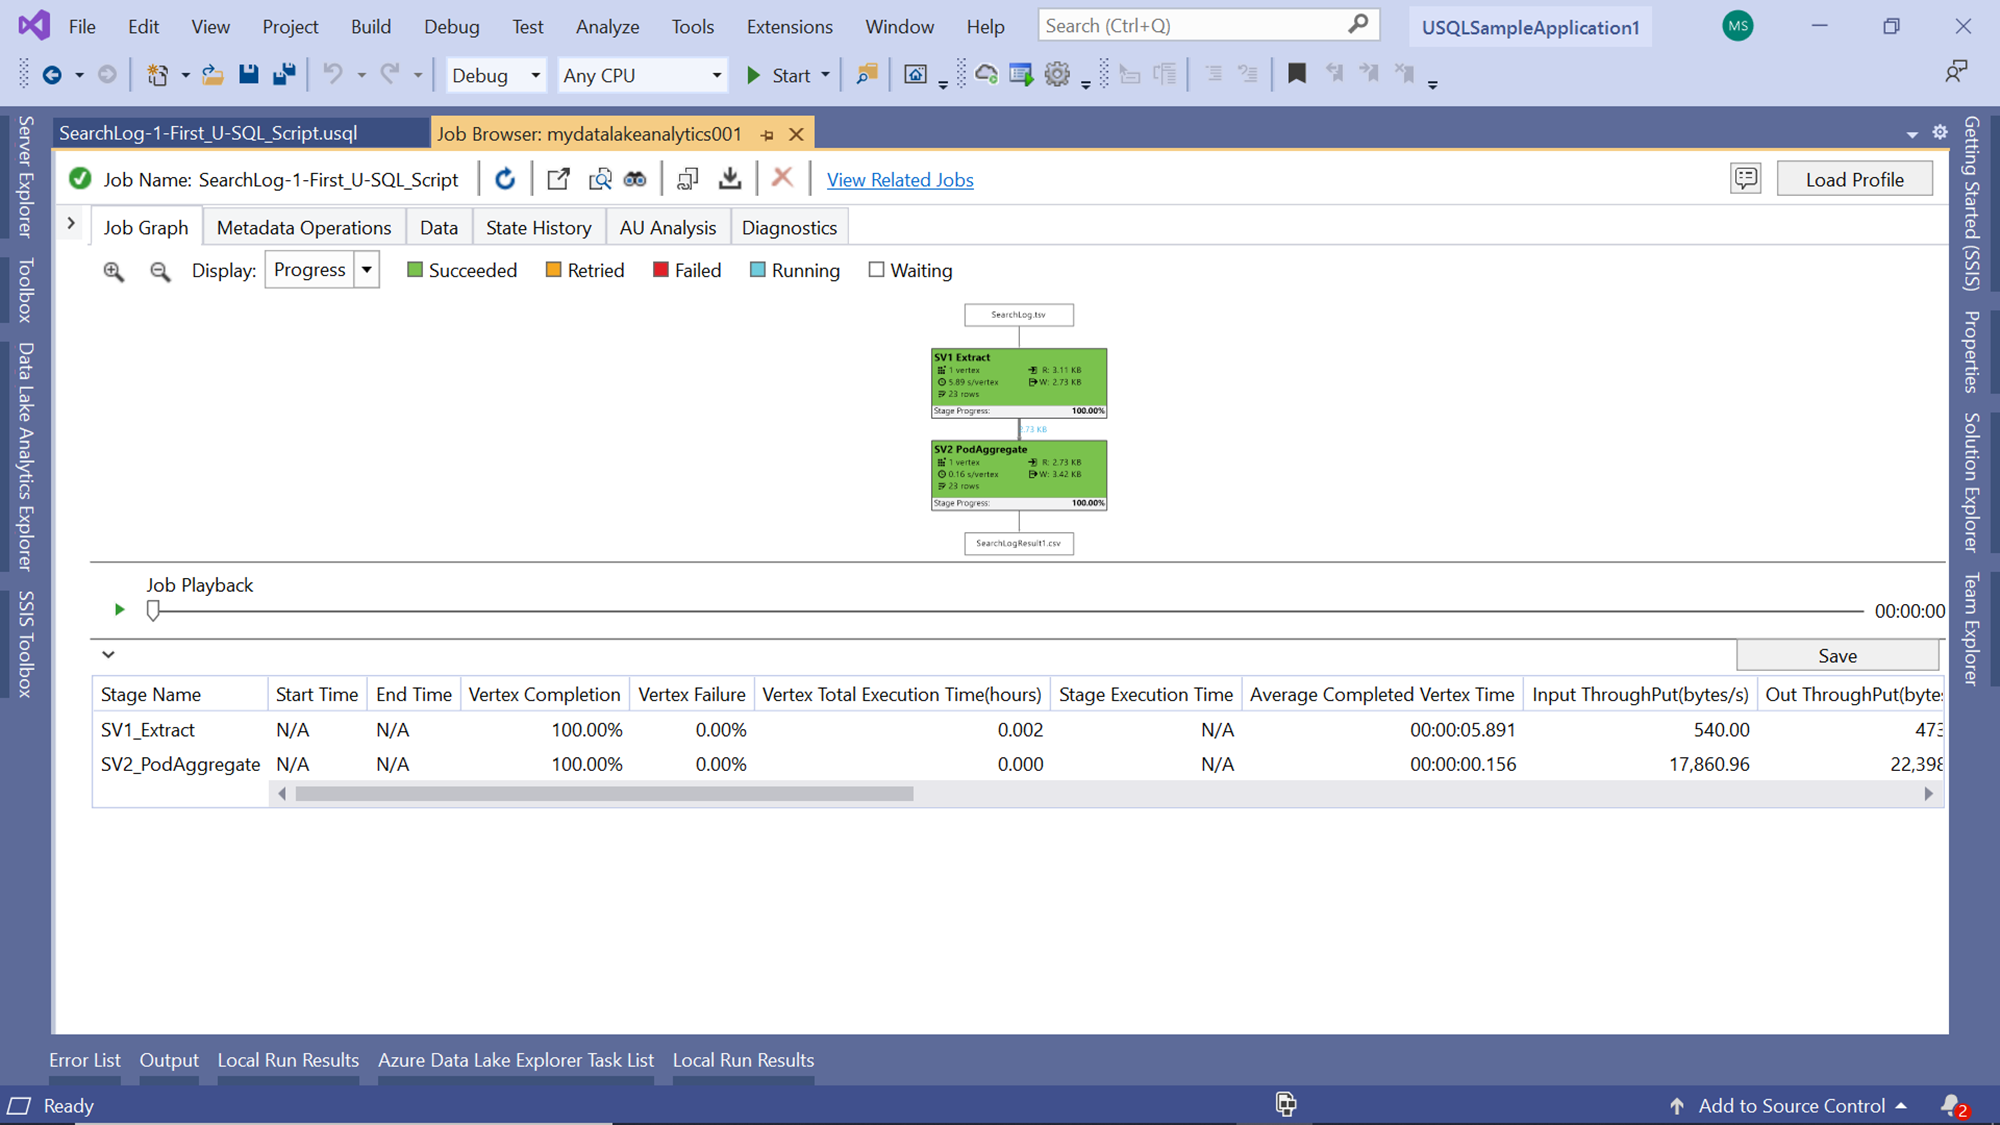Click the Save All toolbar icon

284,74
